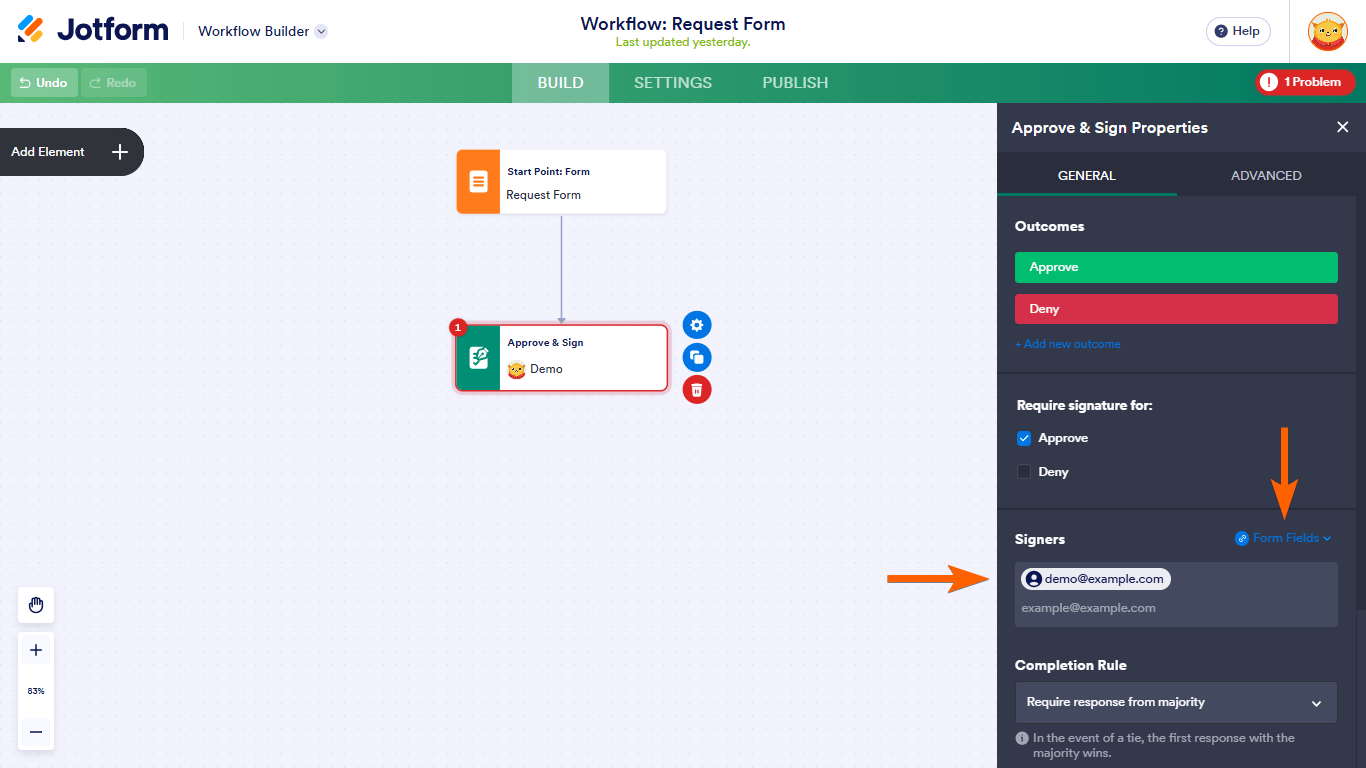Select the Start Point: Form node
Screen dimensions: 1366x768
pos(561,182)
